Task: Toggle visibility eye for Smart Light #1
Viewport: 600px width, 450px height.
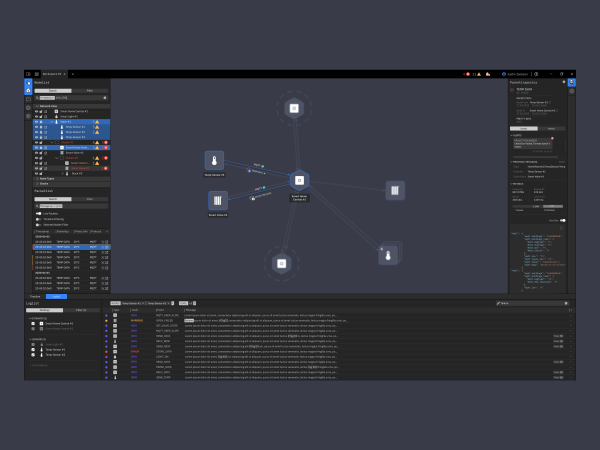Action: click(x=36, y=116)
